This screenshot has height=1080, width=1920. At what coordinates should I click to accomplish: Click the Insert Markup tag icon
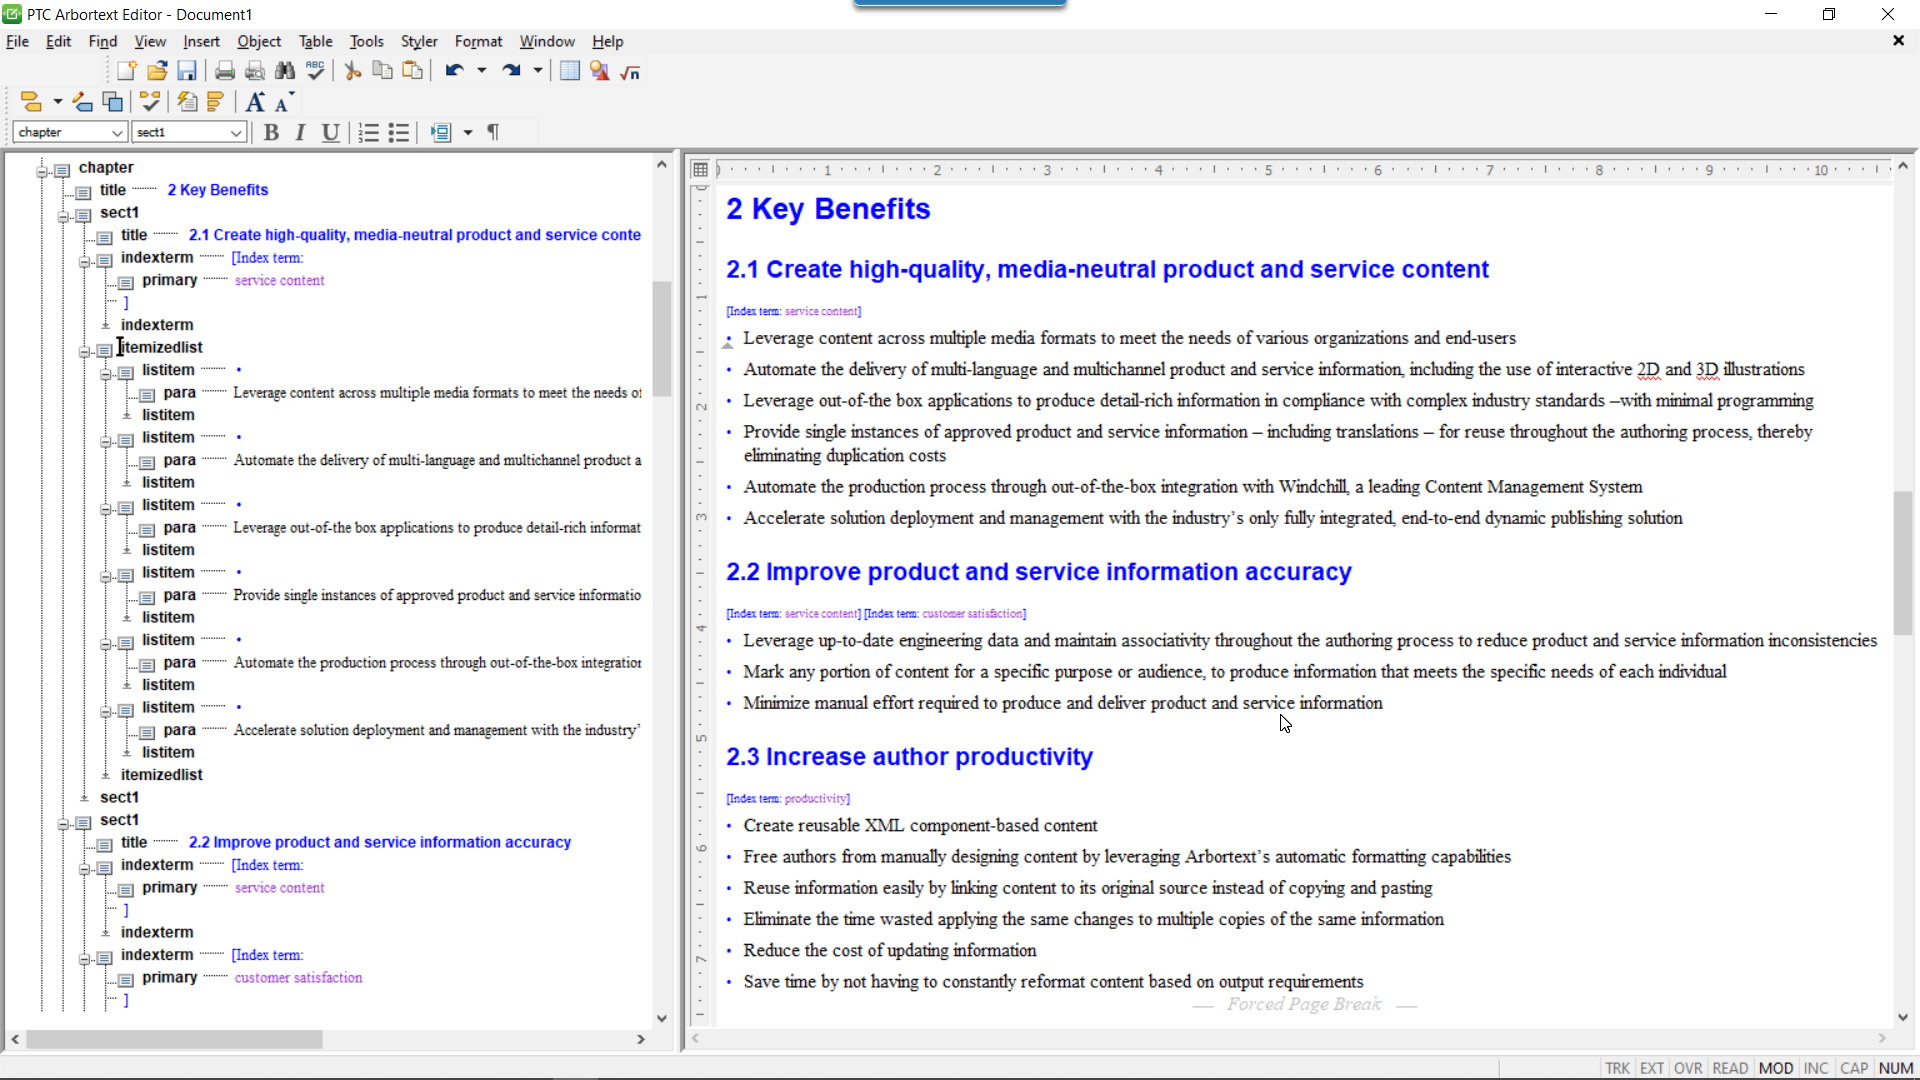coord(31,102)
